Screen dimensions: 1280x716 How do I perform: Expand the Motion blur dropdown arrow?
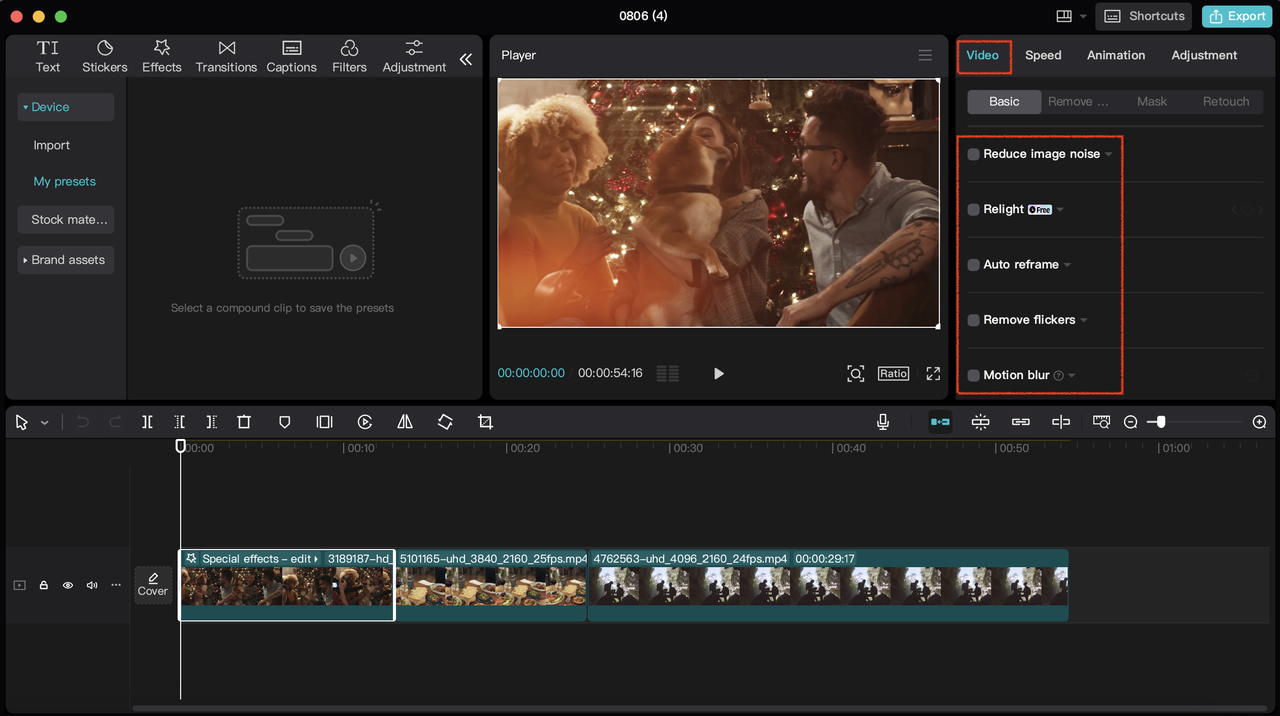(x=1072, y=376)
